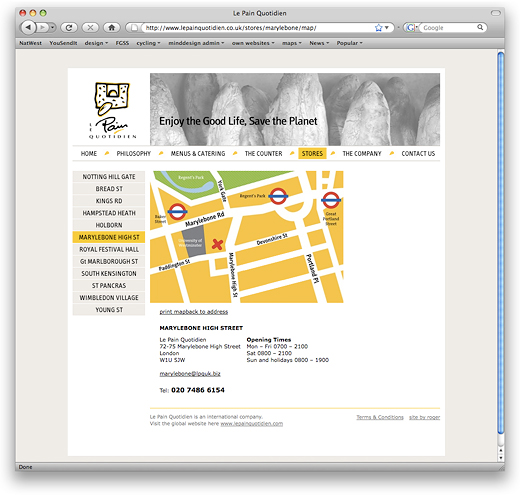Screen dimensions: 520x495
Task: Reload the page with the refresh icon
Action: (x=69, y=28)
